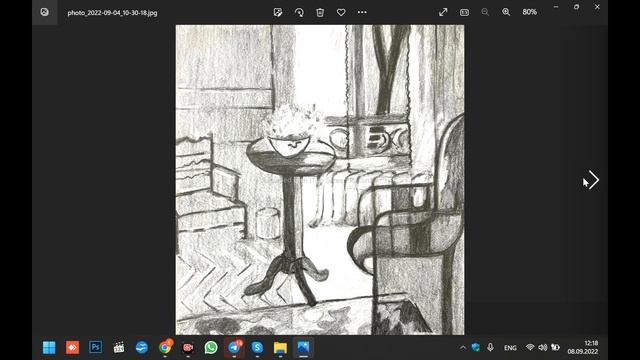The image size is (640, 360).
Task: Zoom in with the plus magnifier
Action: click(x=506, y=12)
